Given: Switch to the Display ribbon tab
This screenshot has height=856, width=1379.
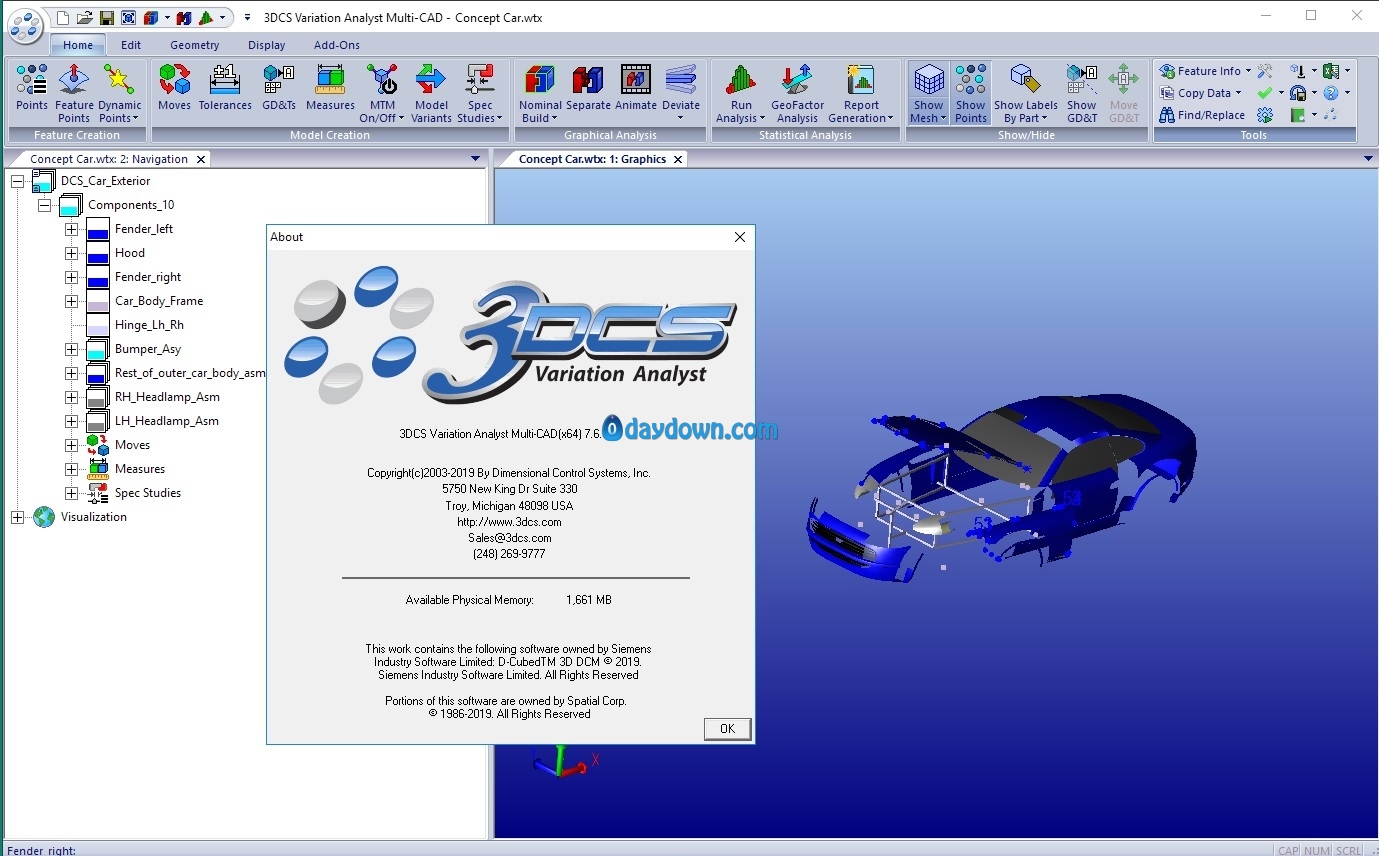Looking at the screenshot, I should pyautogui.click(x=267, y=45).
